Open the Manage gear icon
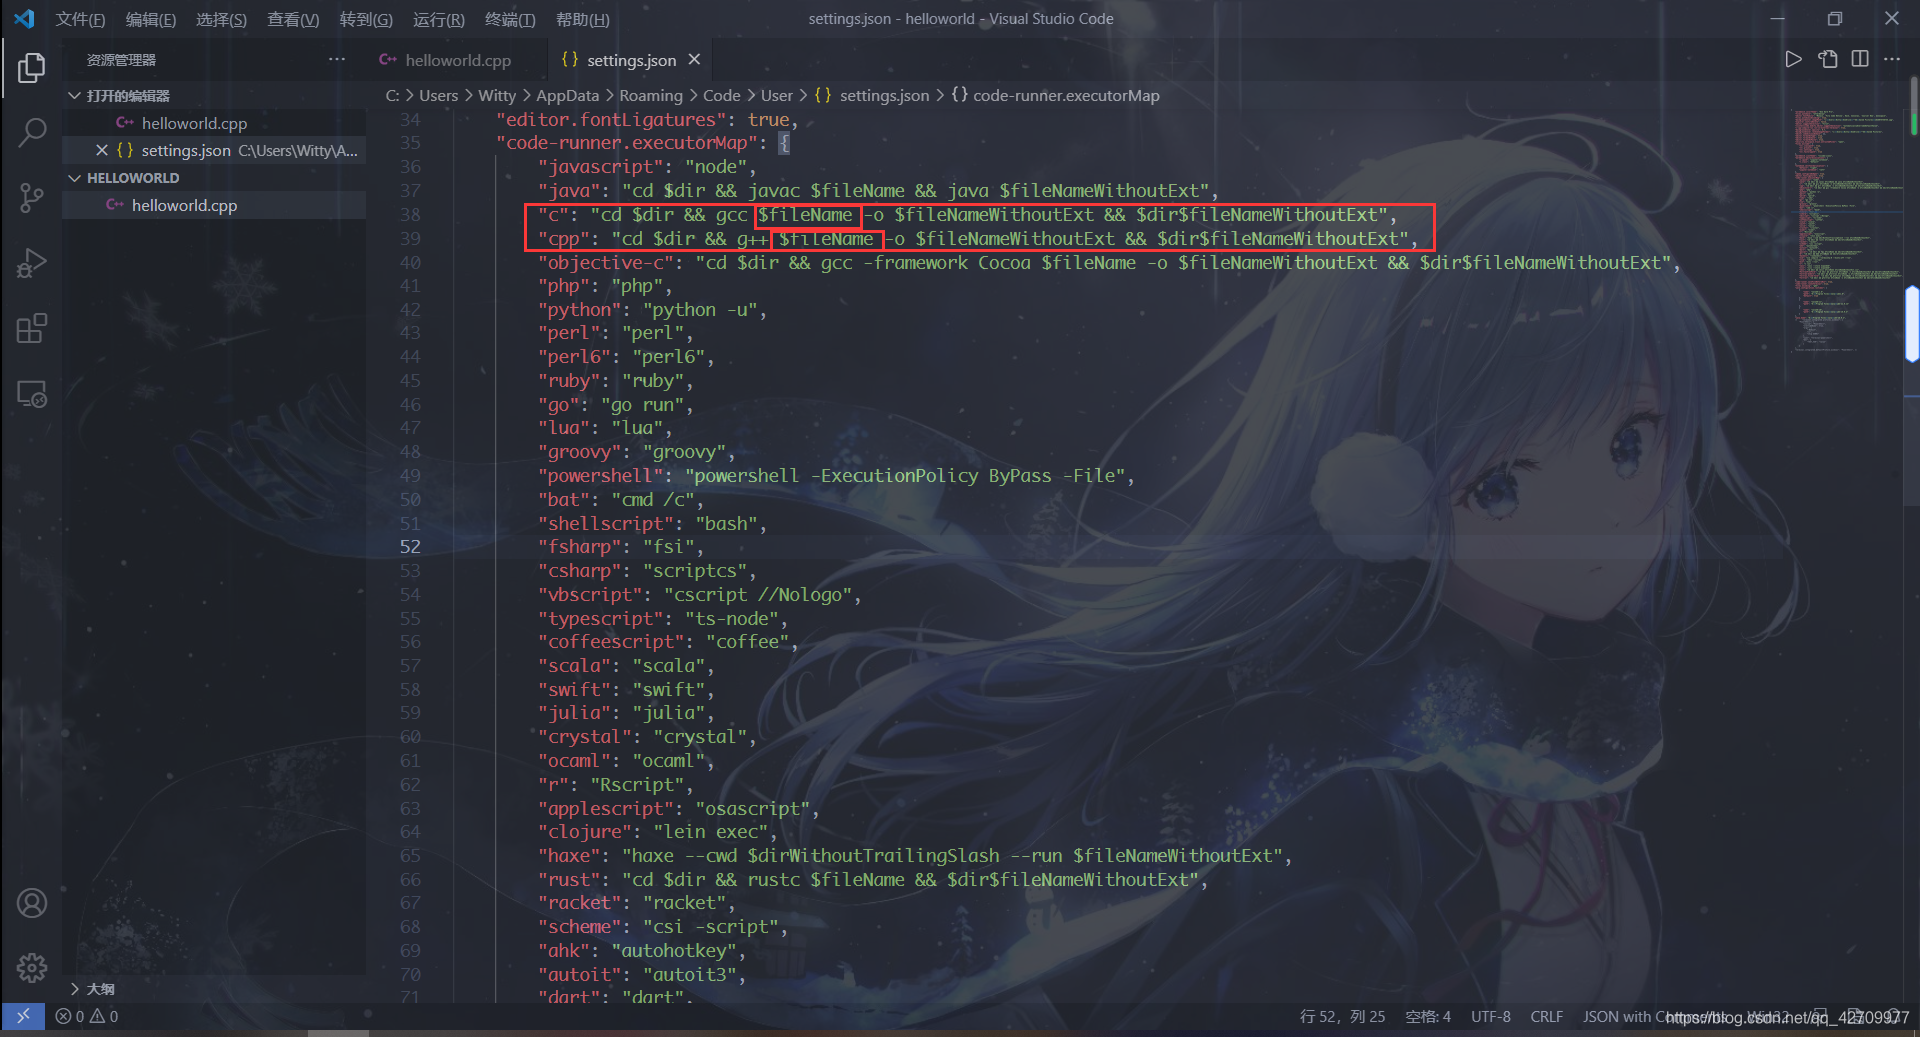 (31, 967)
